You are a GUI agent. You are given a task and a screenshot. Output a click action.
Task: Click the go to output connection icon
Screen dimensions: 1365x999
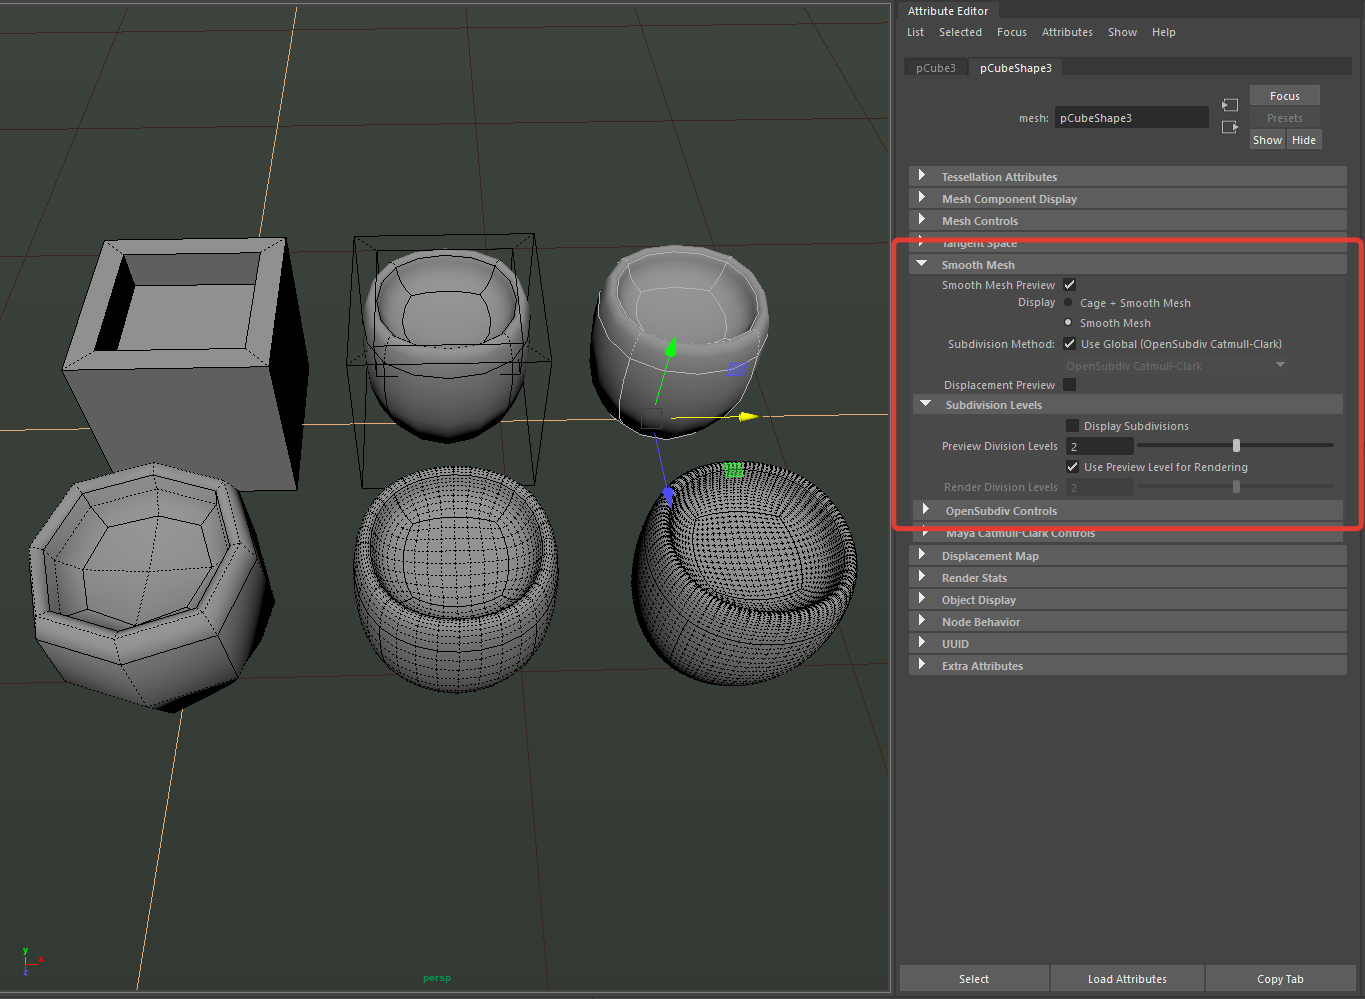tap(1230, 127)
